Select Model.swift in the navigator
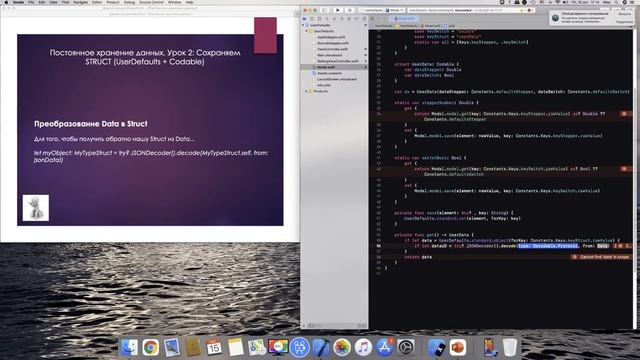Viewport: 640px width, 360px height. [x=326, y=67]
